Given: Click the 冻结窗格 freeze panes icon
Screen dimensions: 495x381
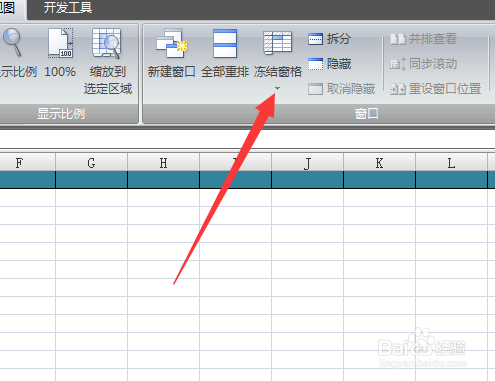Looking at the screenshot, I should (x=277, y=43).
